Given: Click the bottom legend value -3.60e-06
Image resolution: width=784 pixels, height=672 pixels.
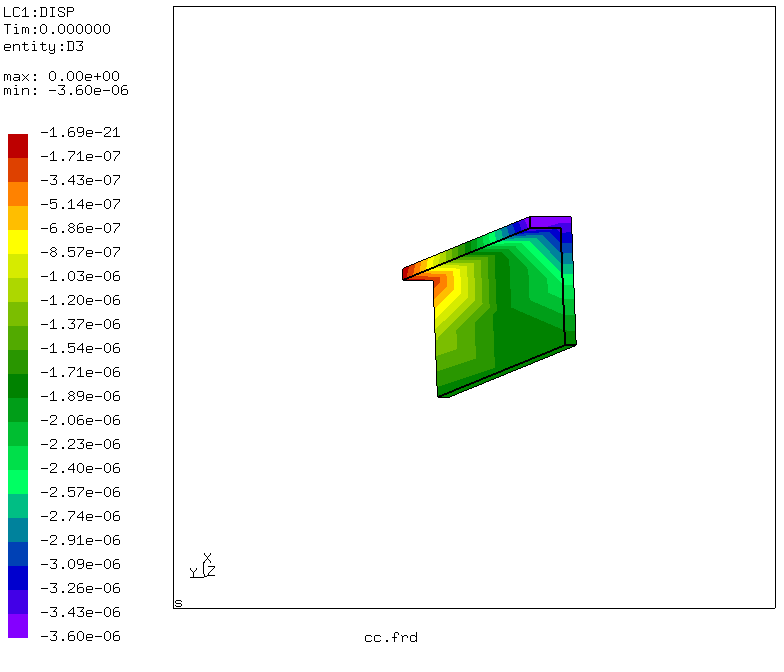Looking at the screenshot, I should [x=80, y=636].
